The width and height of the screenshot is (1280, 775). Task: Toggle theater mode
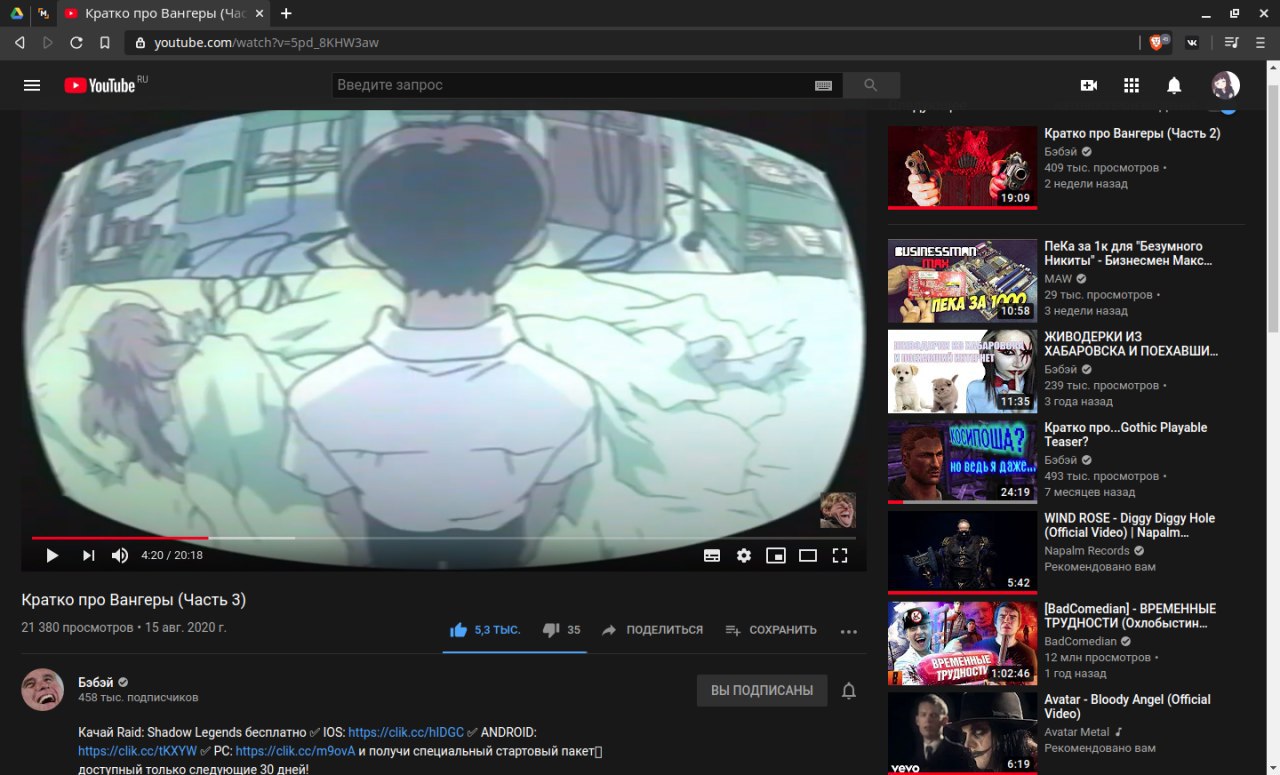(x=808, y=555)
